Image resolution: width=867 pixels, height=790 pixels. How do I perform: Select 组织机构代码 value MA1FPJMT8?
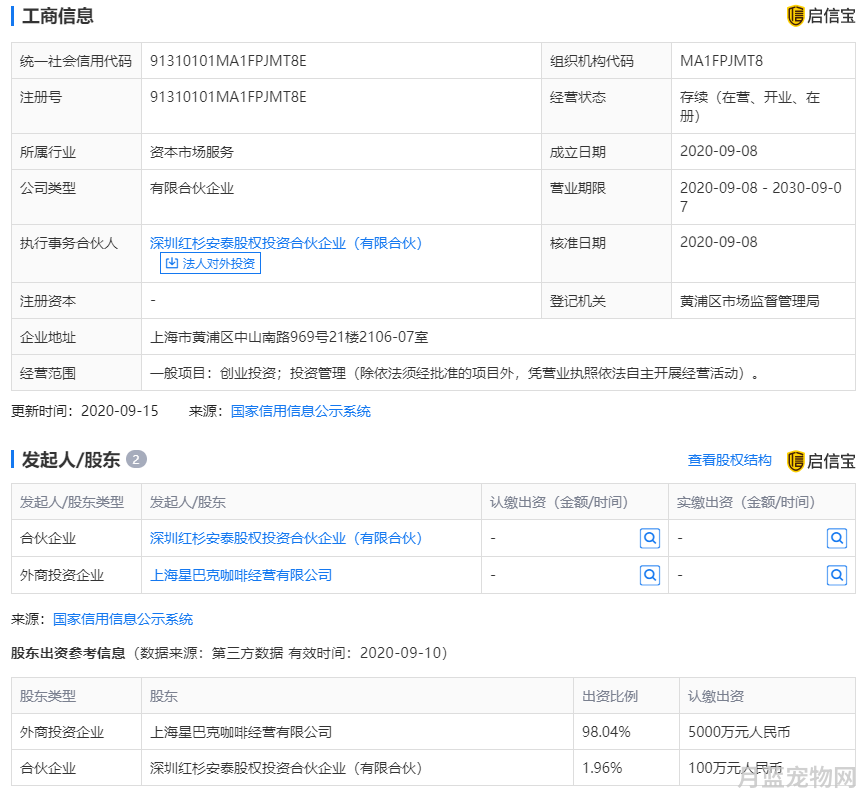pos(721,61)
